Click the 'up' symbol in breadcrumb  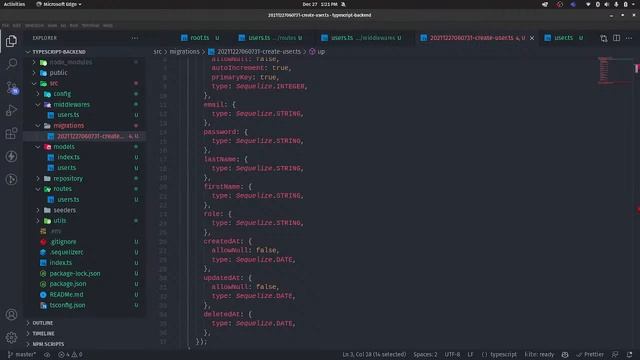[x=318, y=52]
